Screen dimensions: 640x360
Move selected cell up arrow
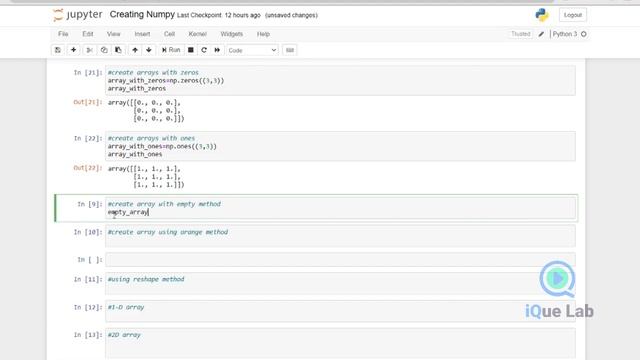pos(135,50)
